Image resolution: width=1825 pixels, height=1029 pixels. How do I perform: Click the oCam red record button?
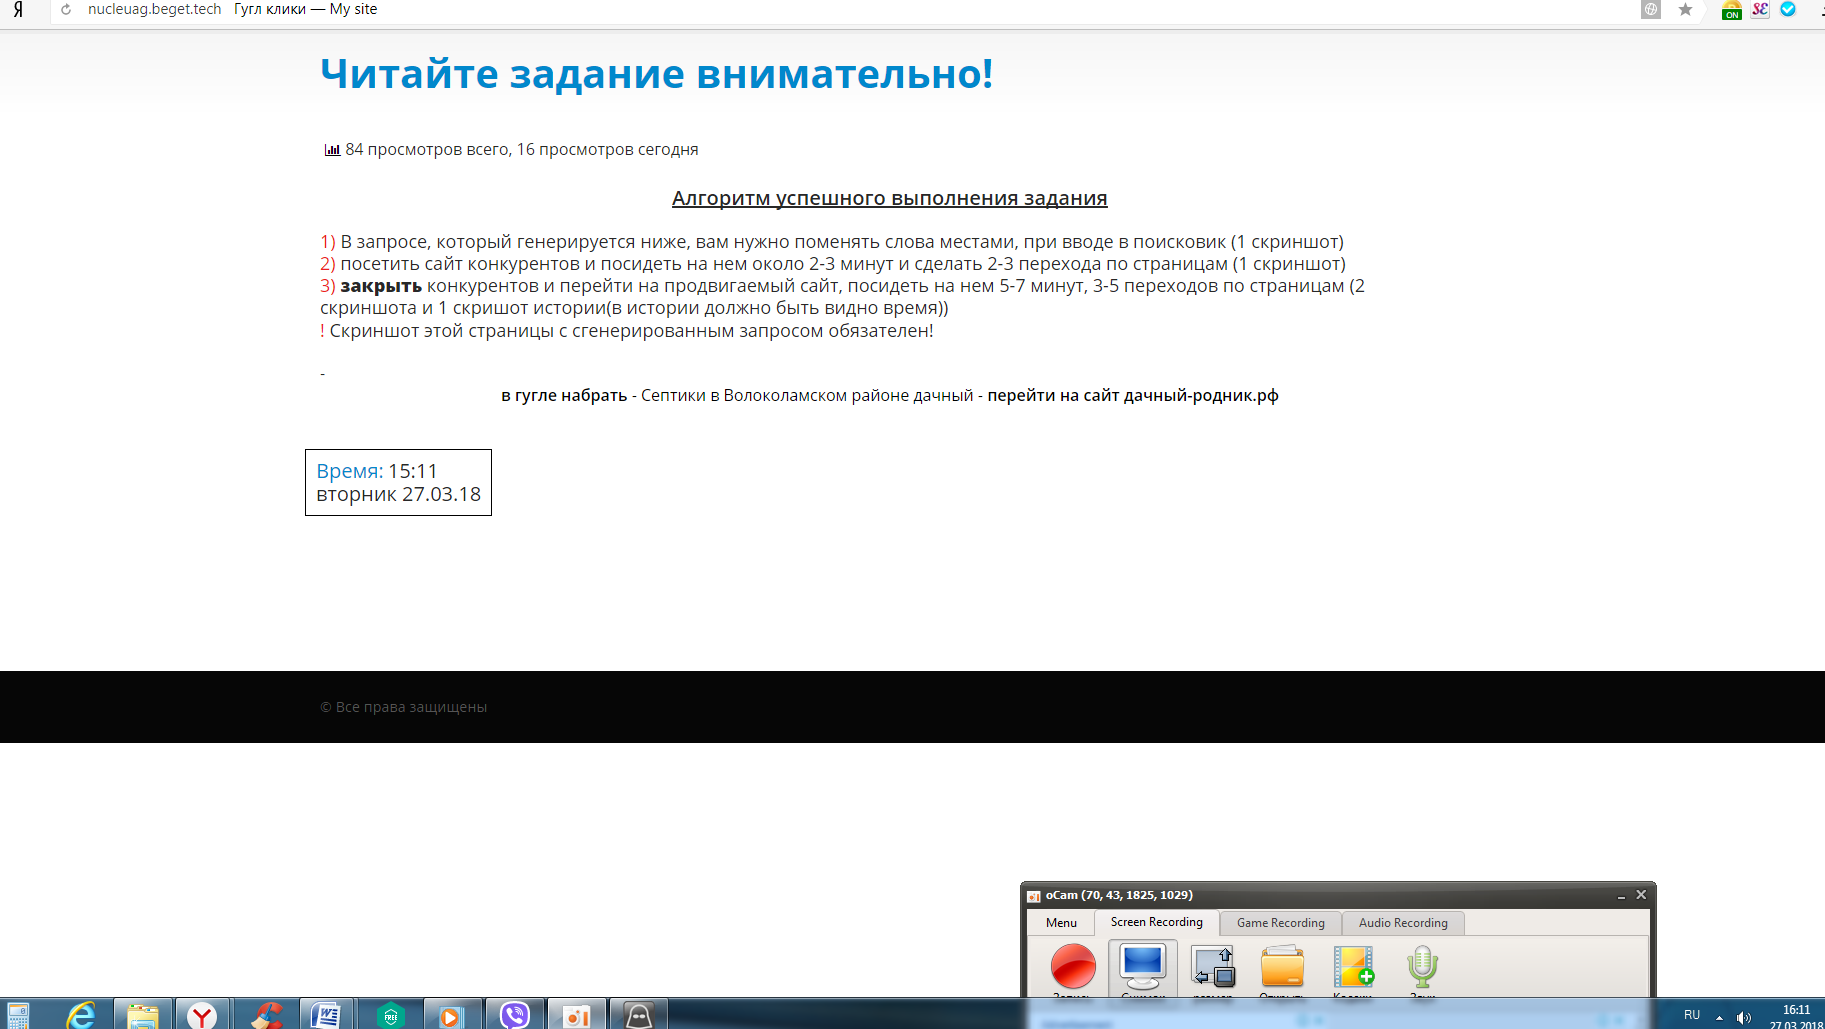click(x=1073, y=966)
